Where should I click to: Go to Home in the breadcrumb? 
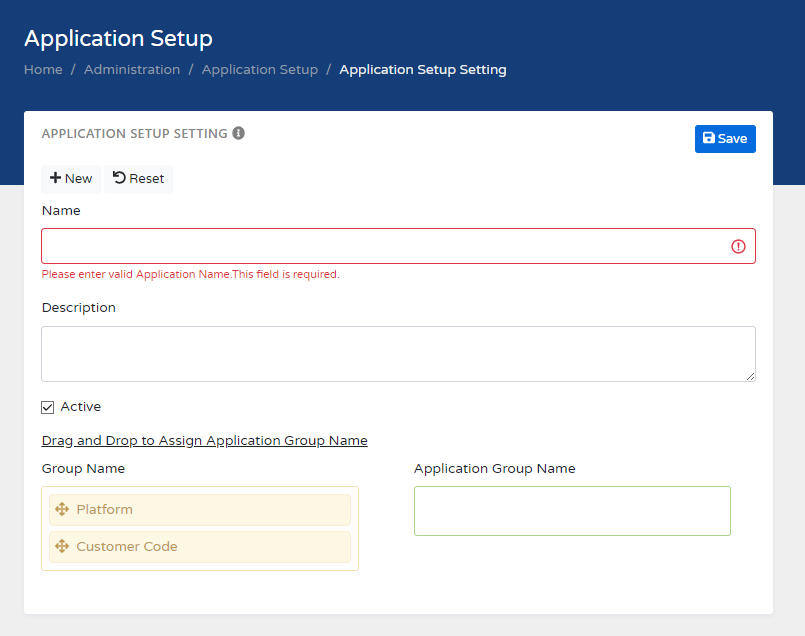[43, 70]
